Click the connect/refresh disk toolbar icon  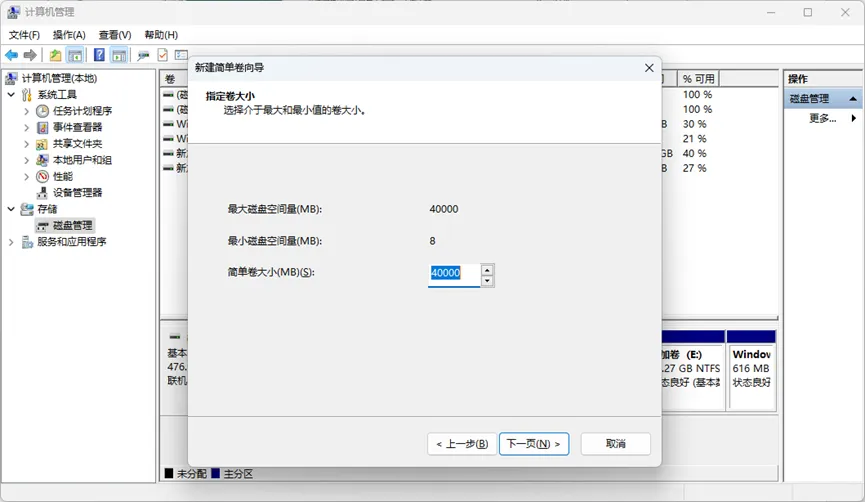(143, 55)
